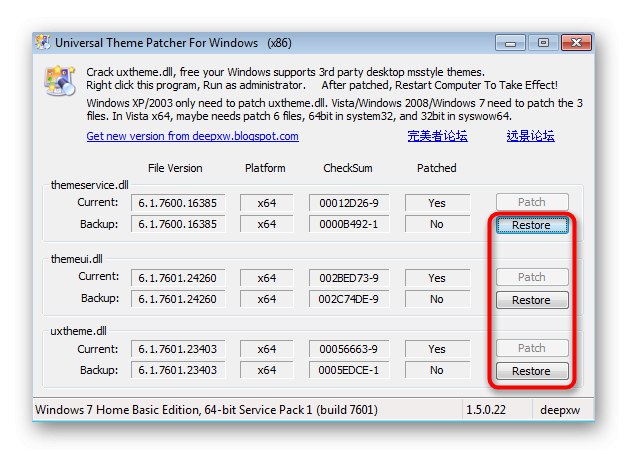627x454 pixels.
Task: Maximize the Universal Theme Patcher window
Action: pyautogui.click(x=543, y=43)
